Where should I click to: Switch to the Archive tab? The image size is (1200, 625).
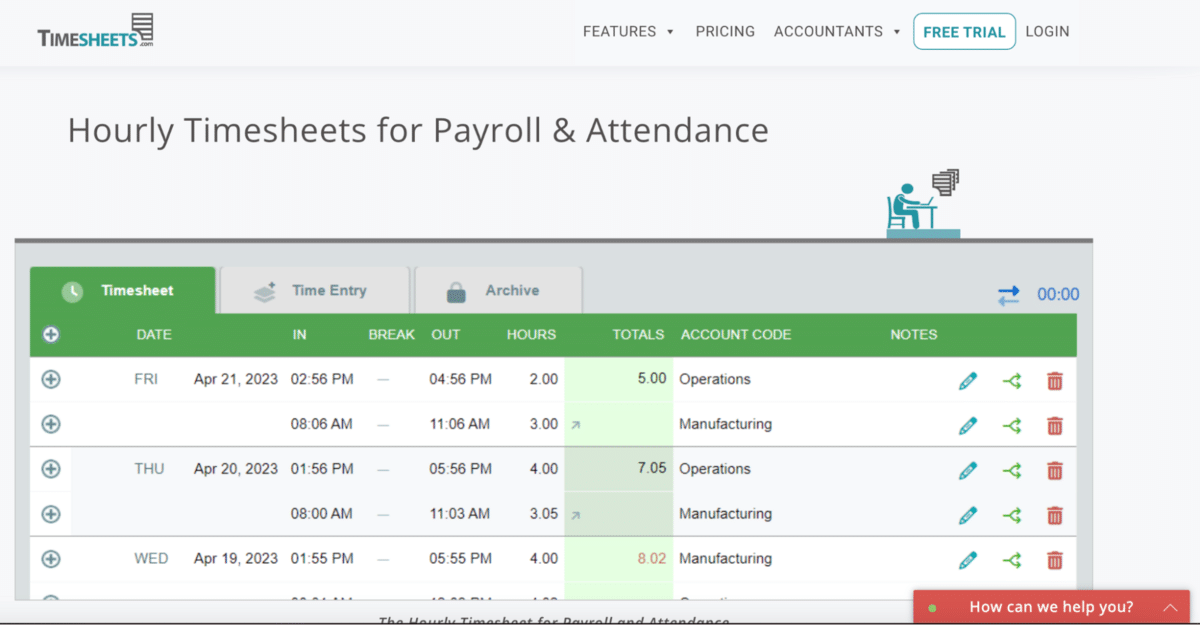point(498,291)
